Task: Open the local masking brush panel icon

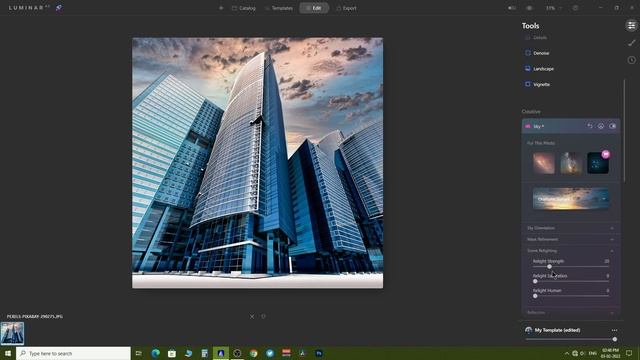Action: click(631, 42)
